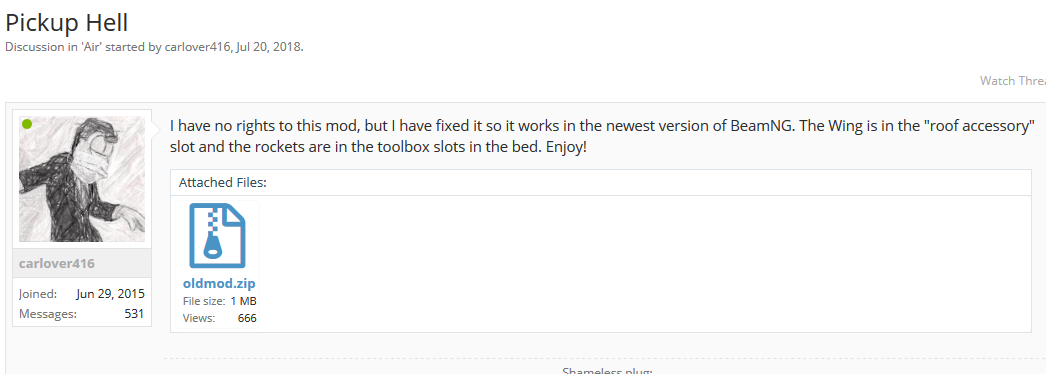This screenshot has width=1046, height=374.
Task: Click the 666 views count
Action: click(x=247, y=318)
